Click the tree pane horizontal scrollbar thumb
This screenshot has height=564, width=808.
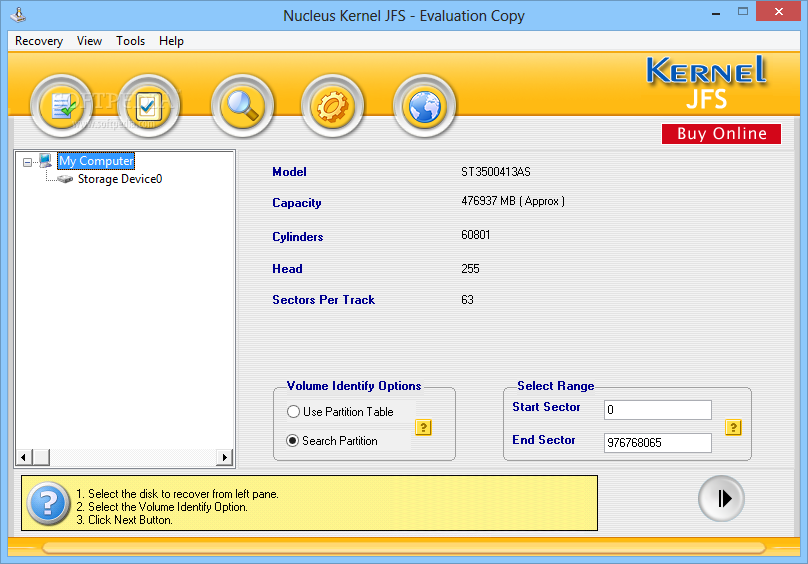pos(41,457)
